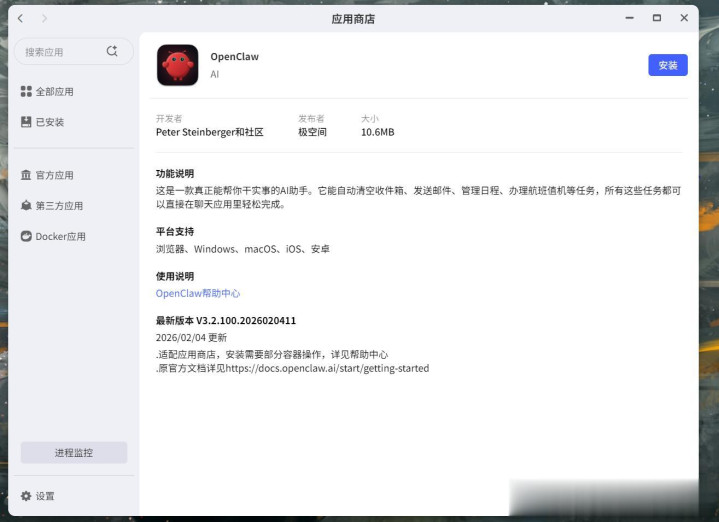The image size is (719, 522).
Task: Open 进程监控 button
Action: pos(74,453)
